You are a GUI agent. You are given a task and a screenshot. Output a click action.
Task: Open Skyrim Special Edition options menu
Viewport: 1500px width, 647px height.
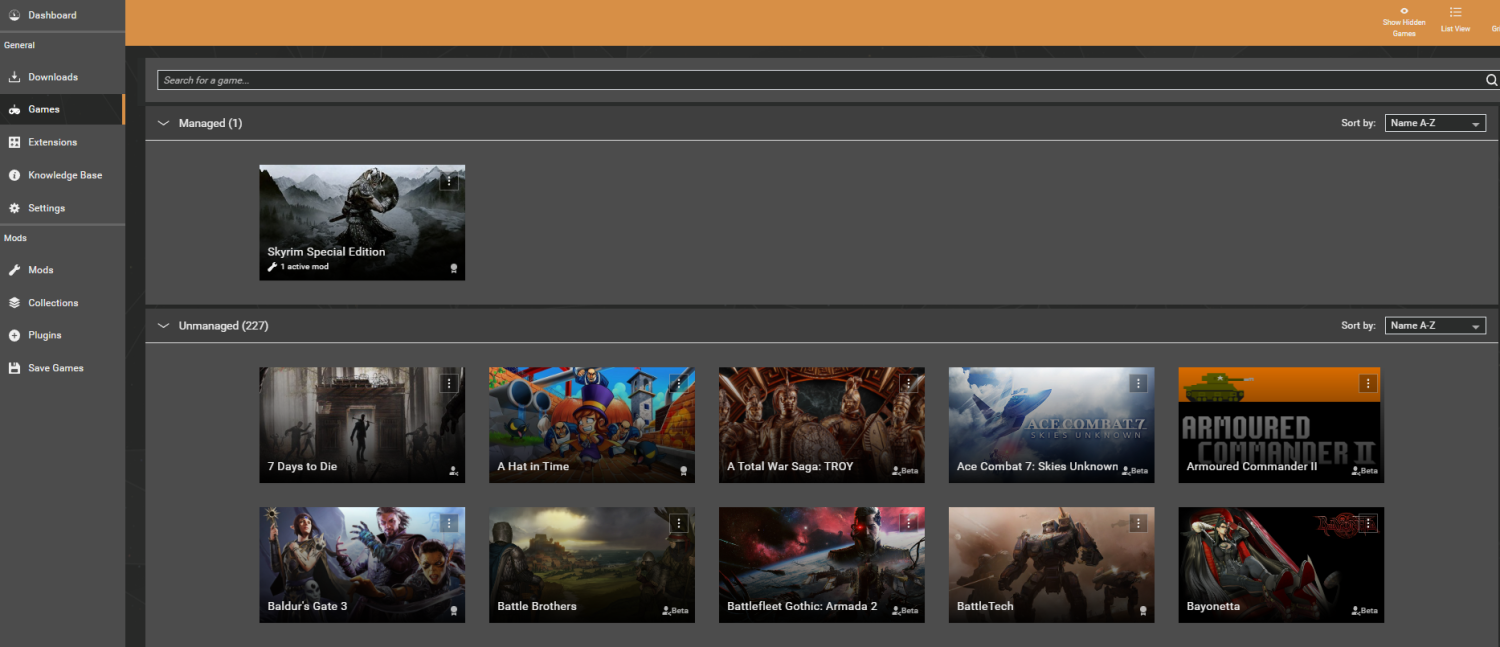pos(449,181)
